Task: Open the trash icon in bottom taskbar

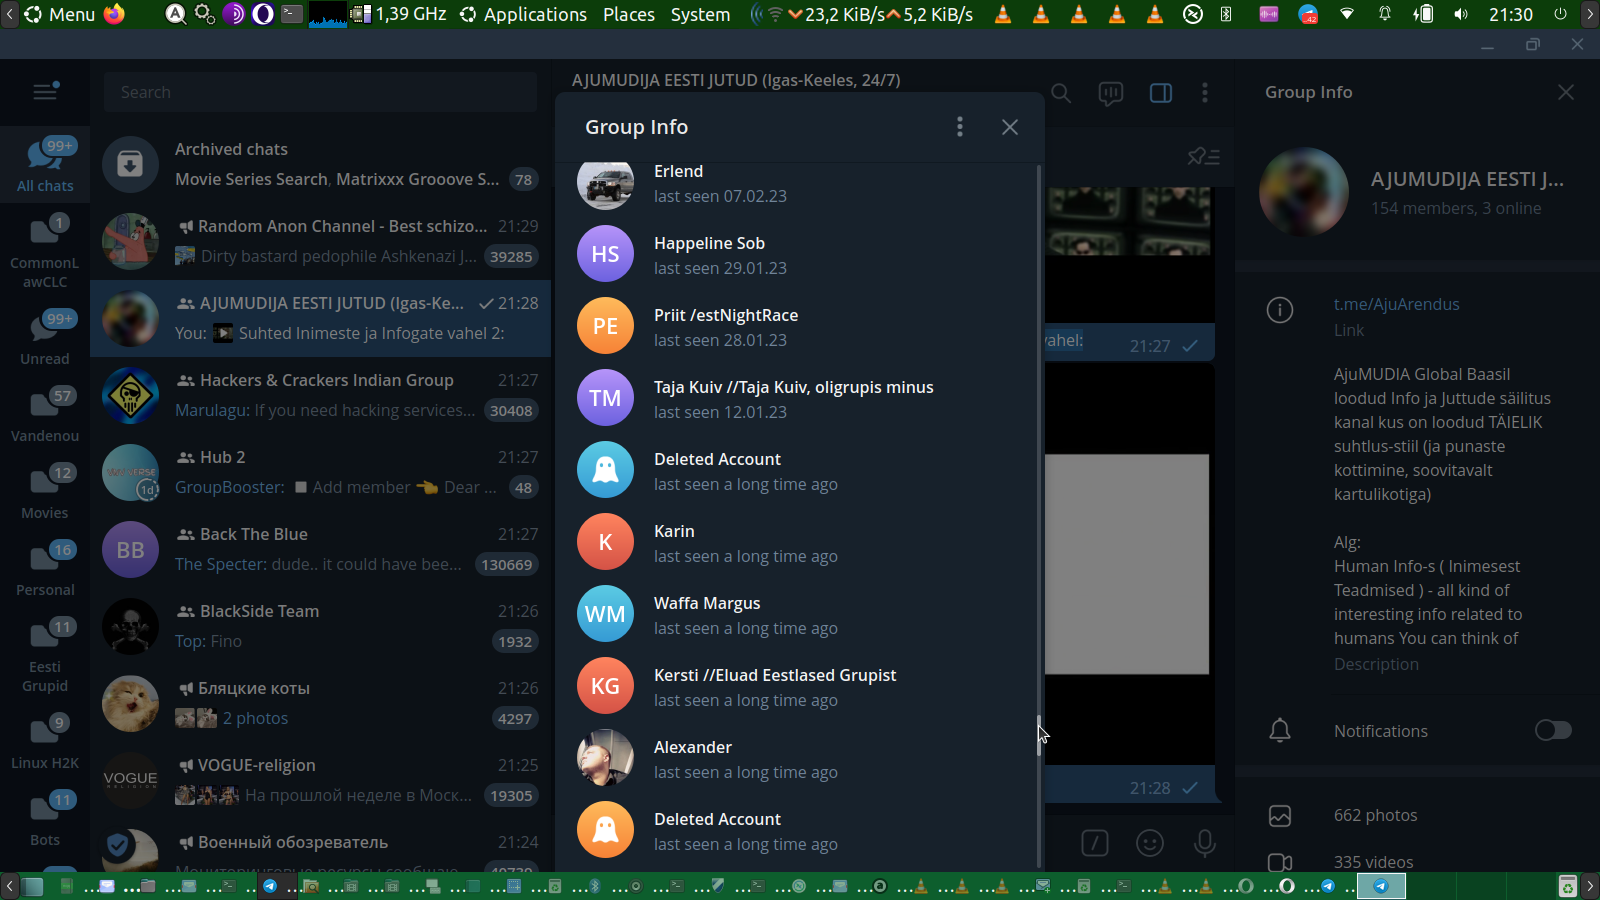Action: (1568, 886)
